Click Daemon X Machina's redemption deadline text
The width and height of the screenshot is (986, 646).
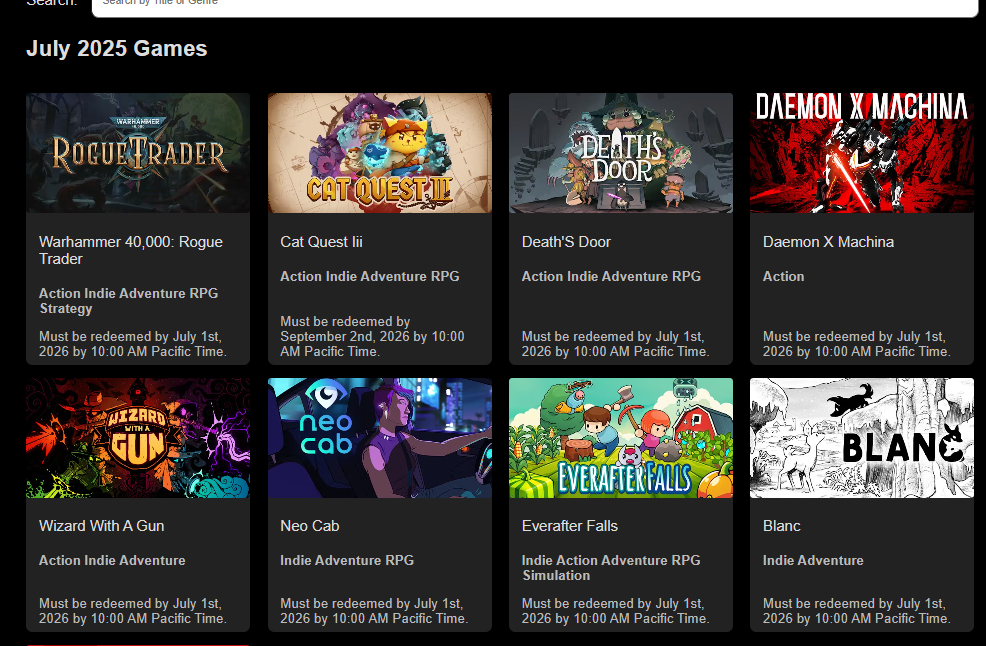[x=856, y=344]
